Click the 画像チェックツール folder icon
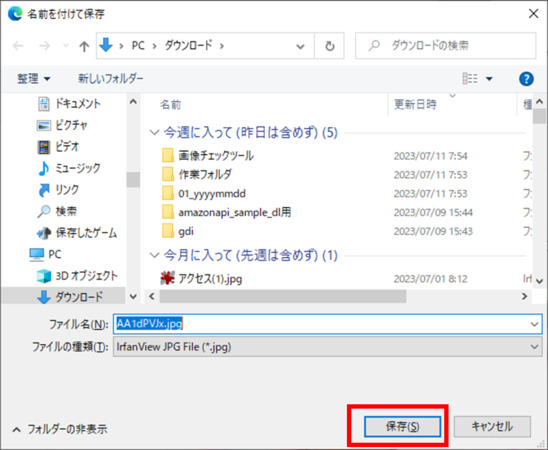 pos(168,155)
